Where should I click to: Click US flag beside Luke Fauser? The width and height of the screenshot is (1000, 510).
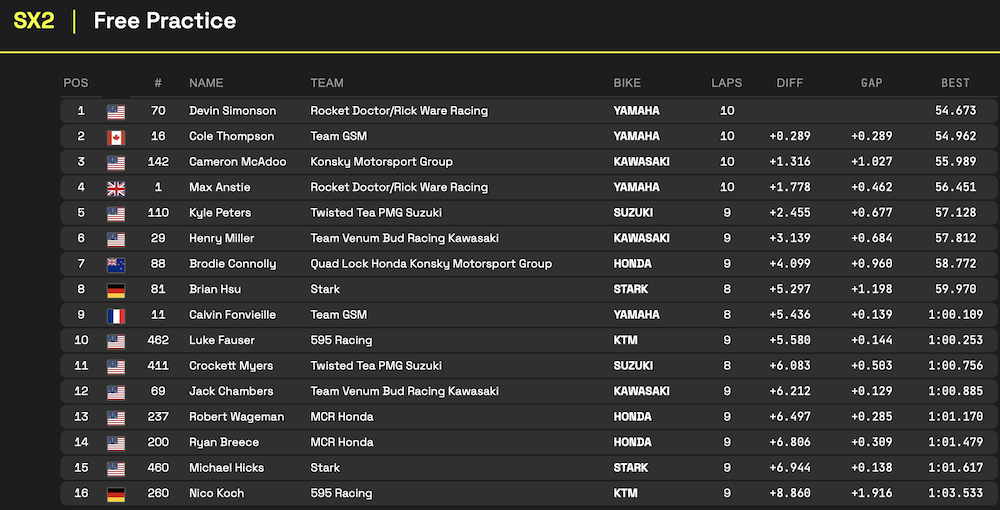click(116, 341)
